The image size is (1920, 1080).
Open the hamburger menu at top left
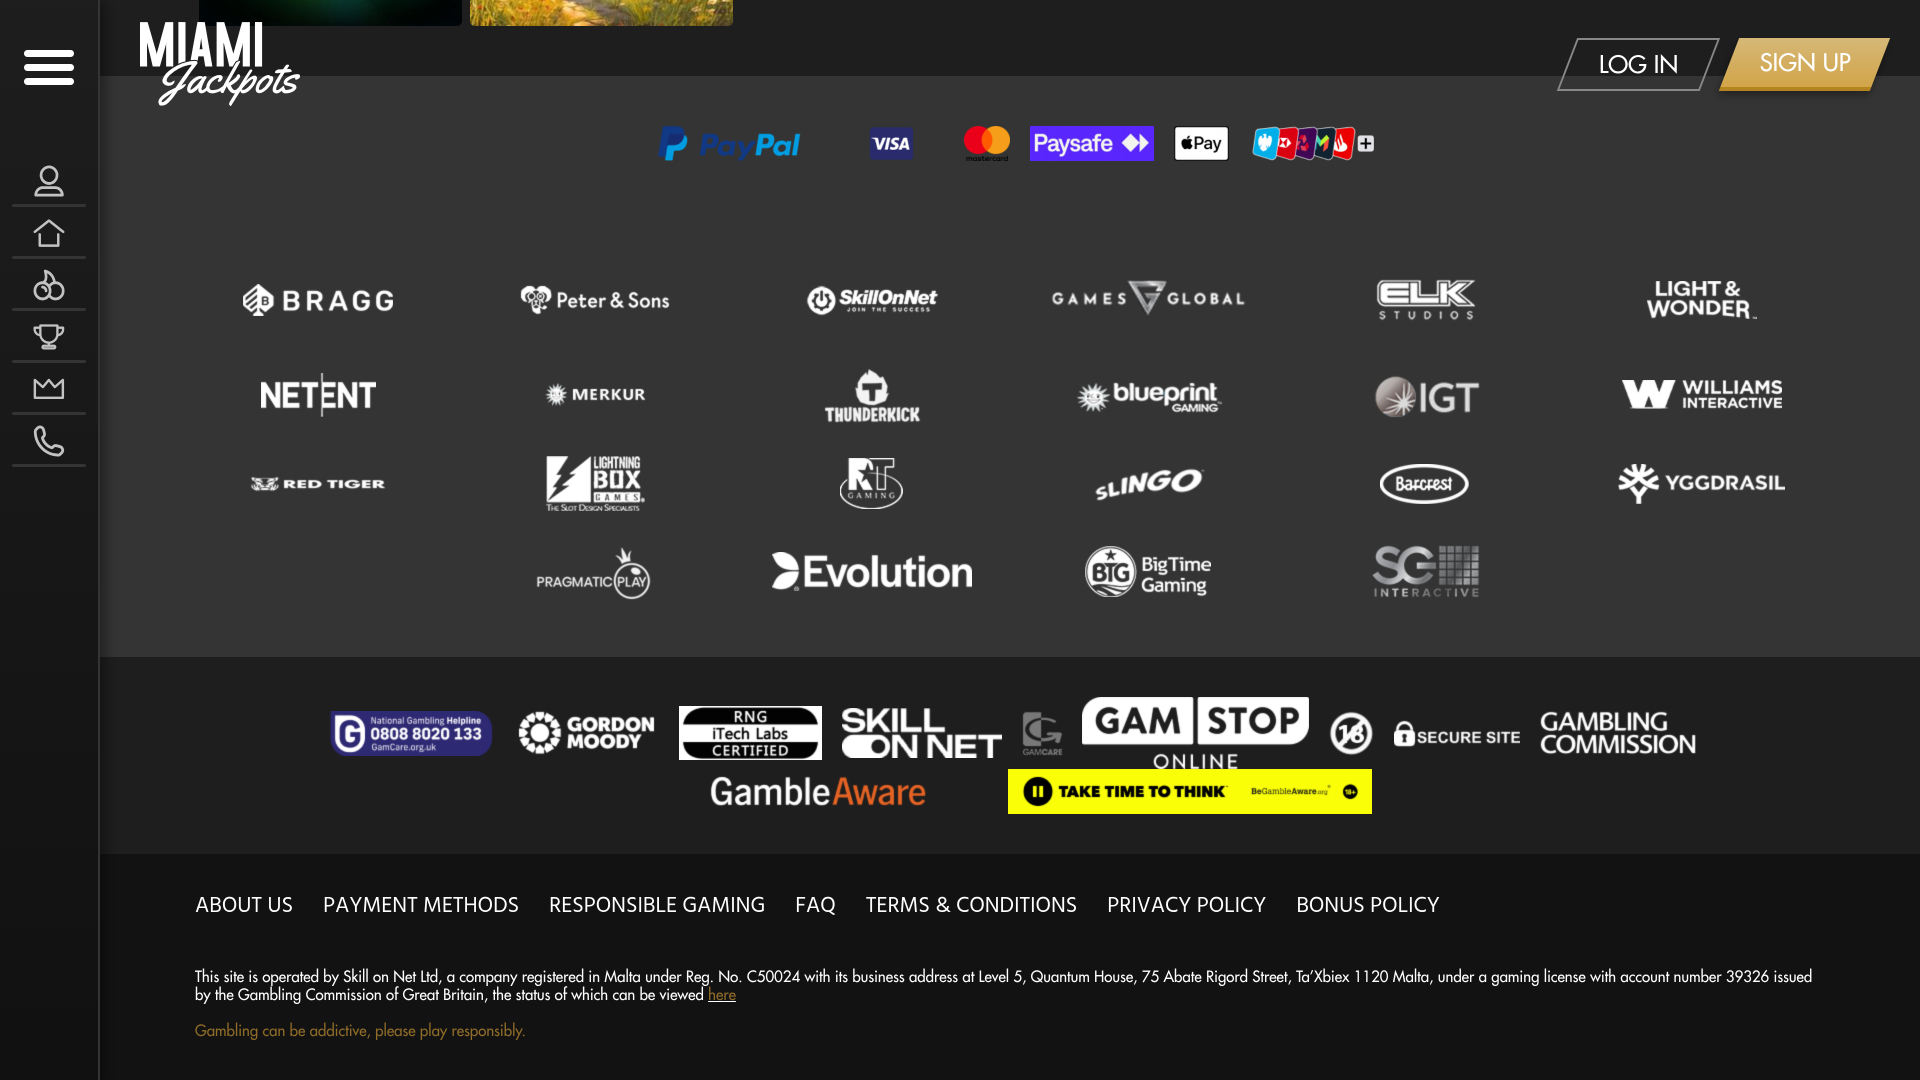pyautogui.click(x=49, y=67)
